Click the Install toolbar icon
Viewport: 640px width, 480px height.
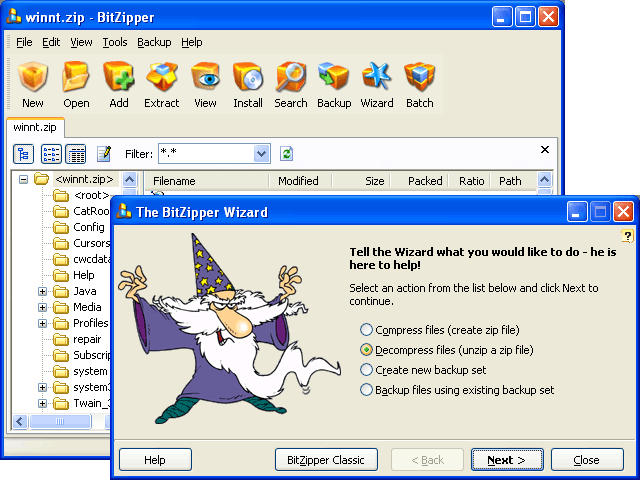point(248,76)
